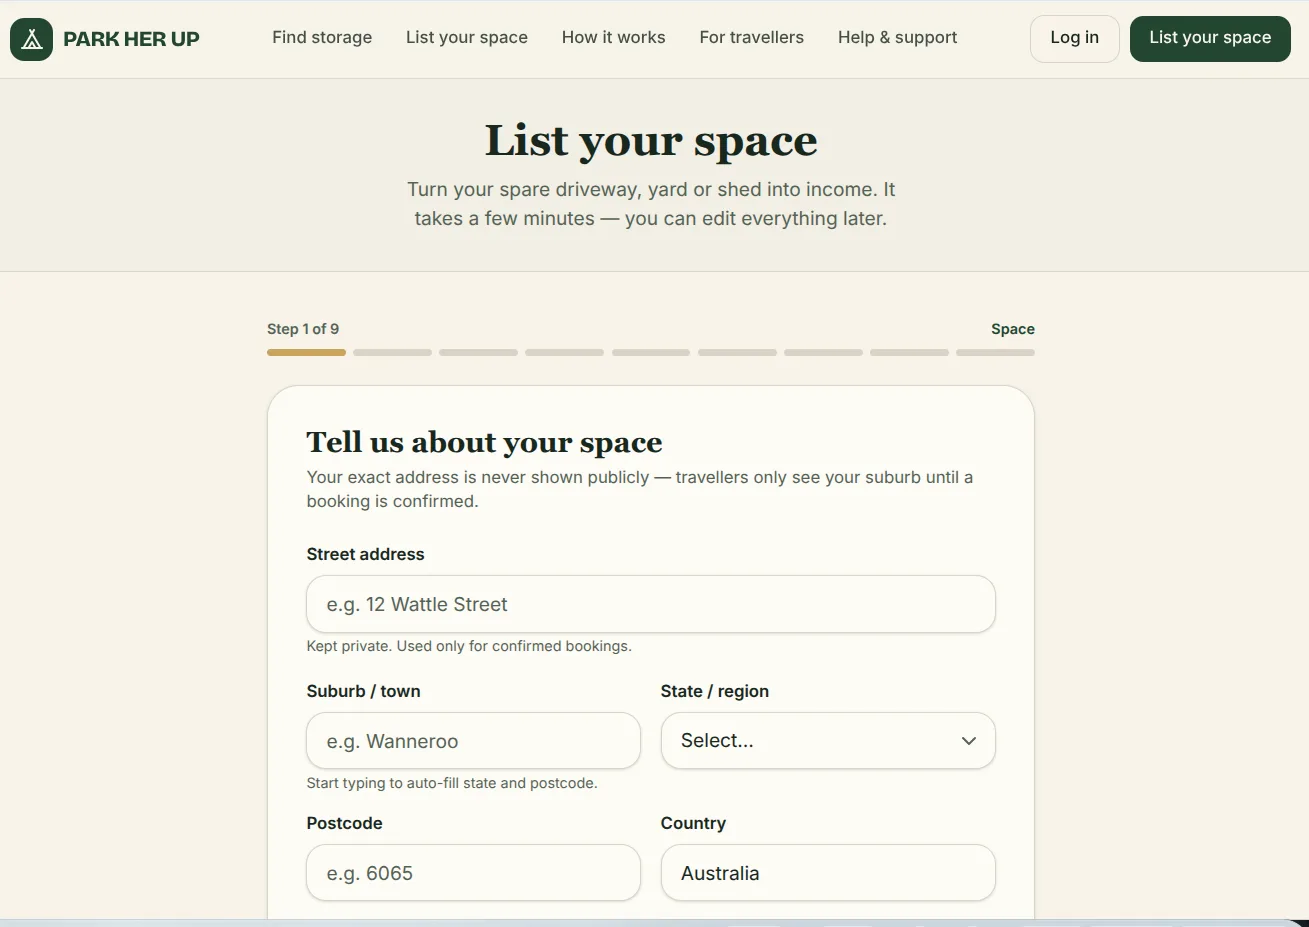Click the Park Her Up tent logo icon

[x=31, y=39]
